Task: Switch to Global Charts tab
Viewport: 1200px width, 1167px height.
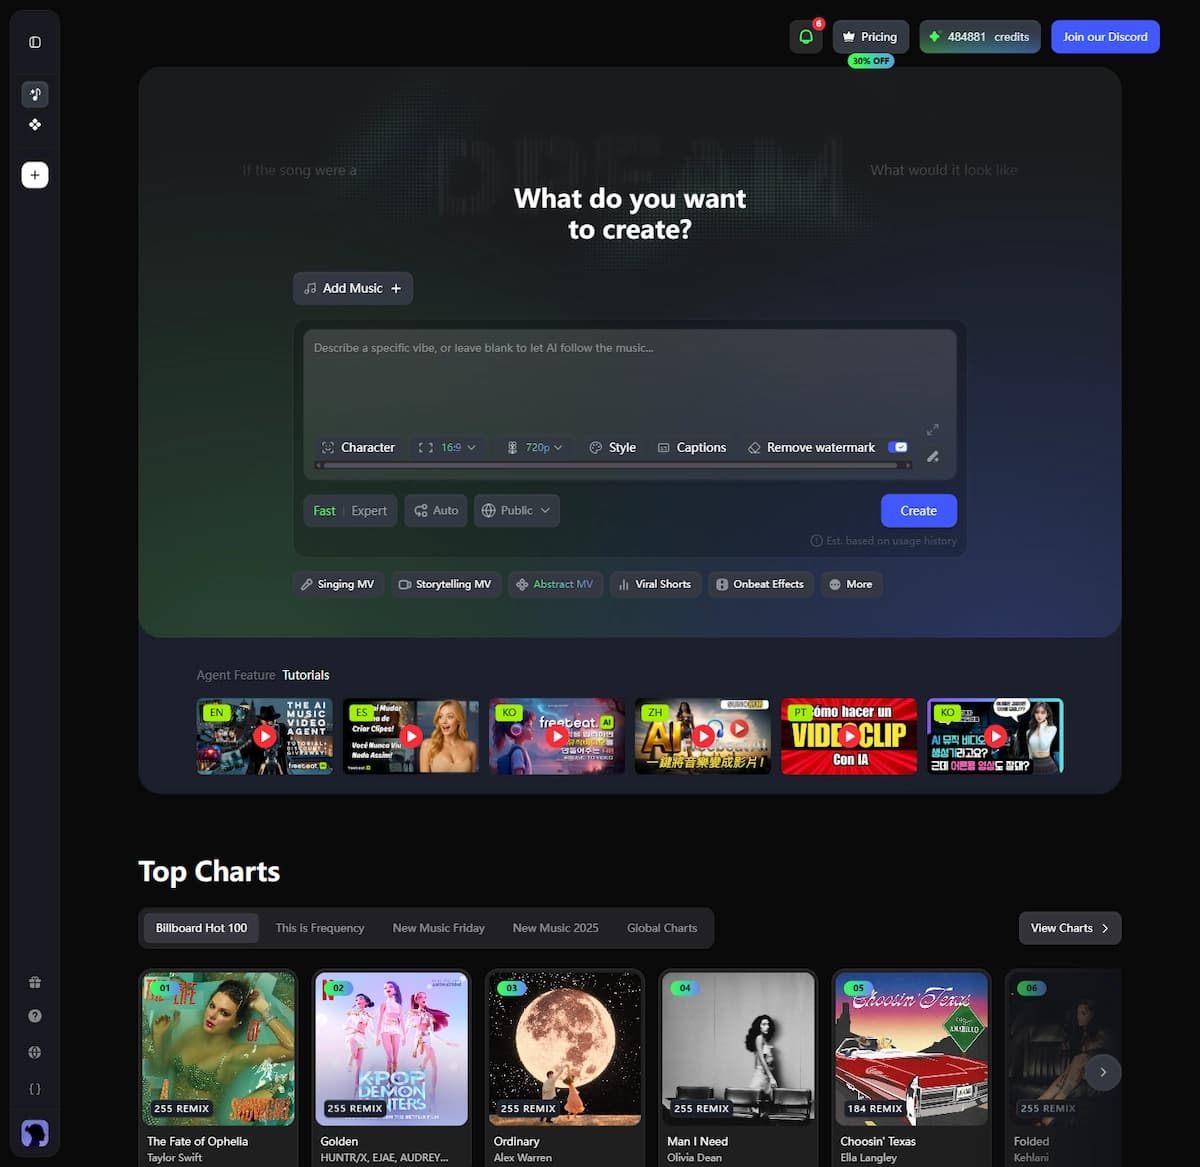Action: click(662, 928)
